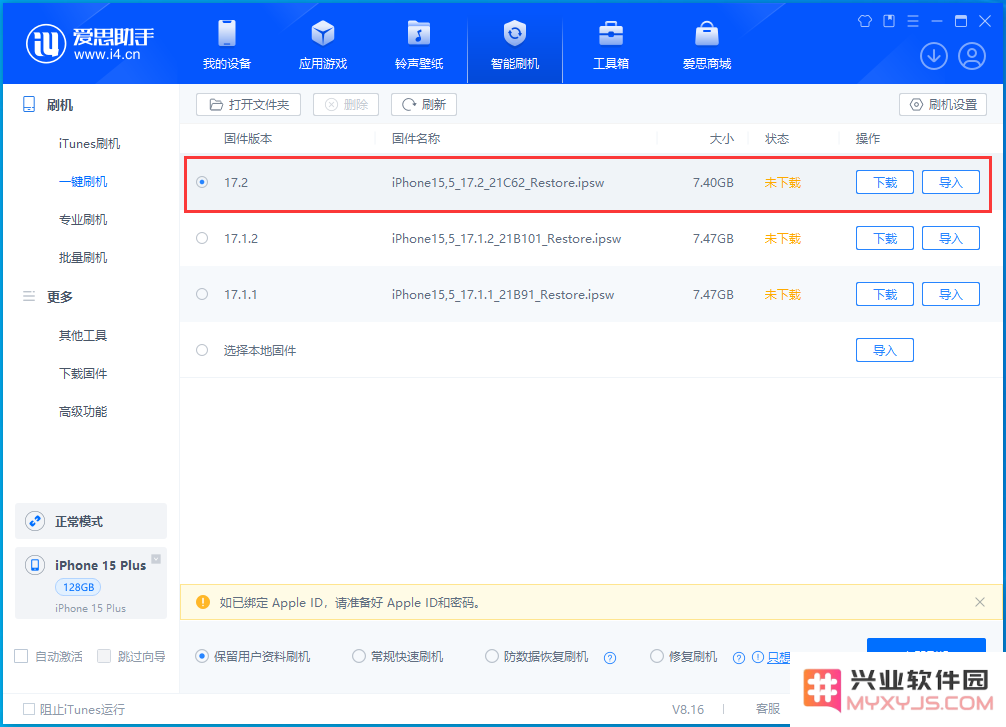Click the feedback note icon in title bar
Screen dimensions: 1006x727
tap(889, 21)
